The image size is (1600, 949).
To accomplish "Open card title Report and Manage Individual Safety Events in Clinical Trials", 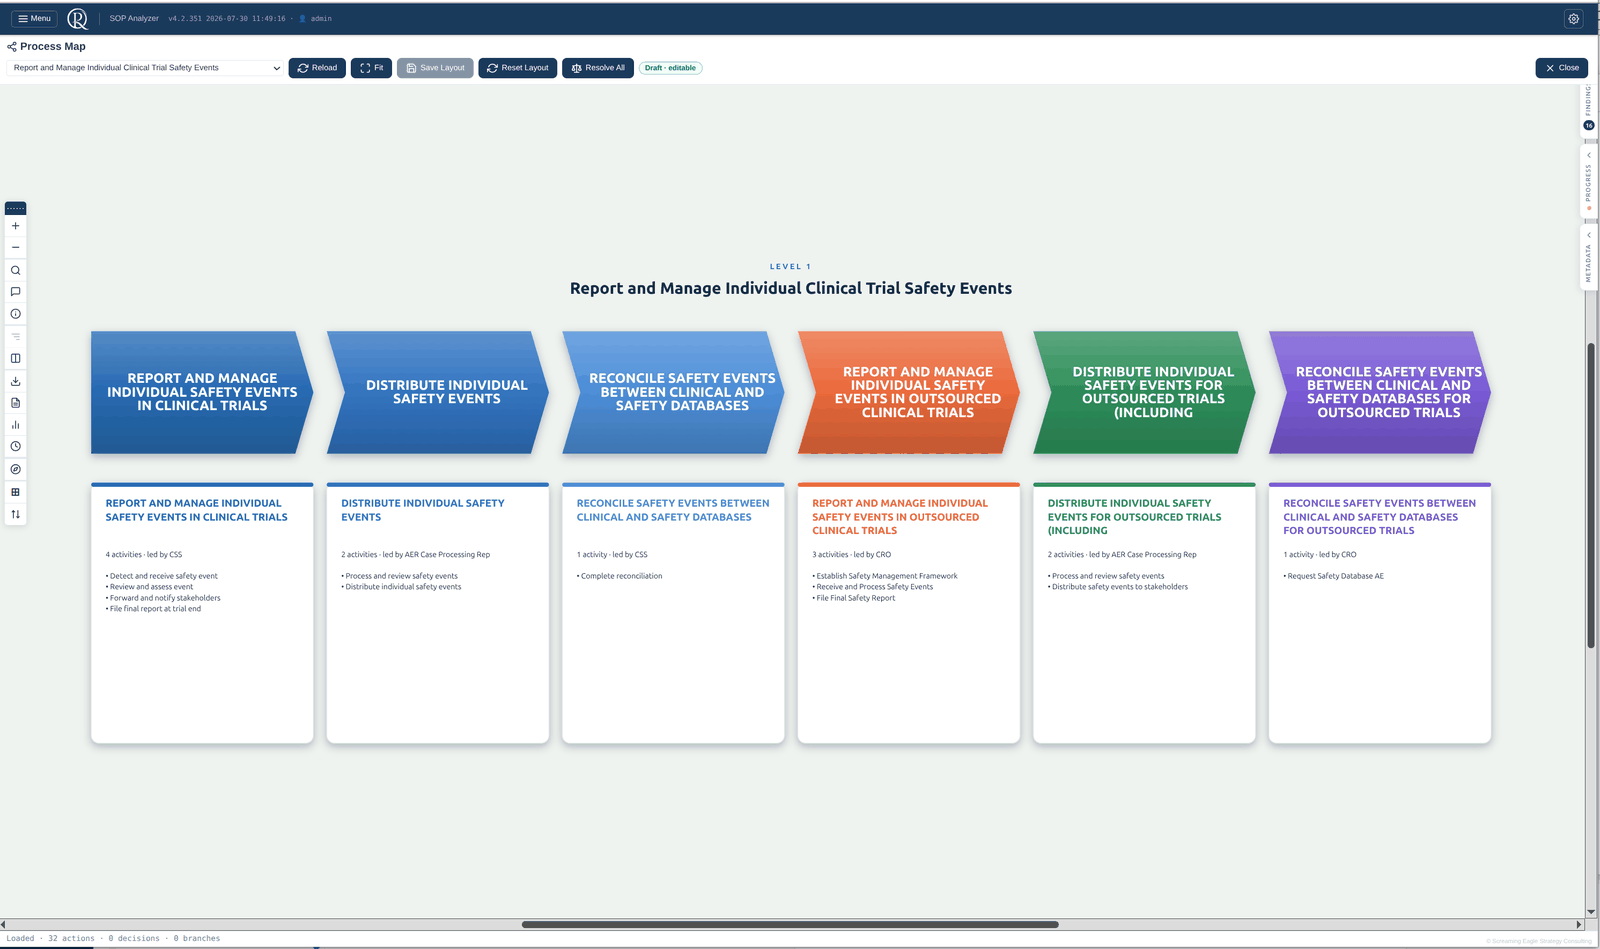I will click(197, 510).
